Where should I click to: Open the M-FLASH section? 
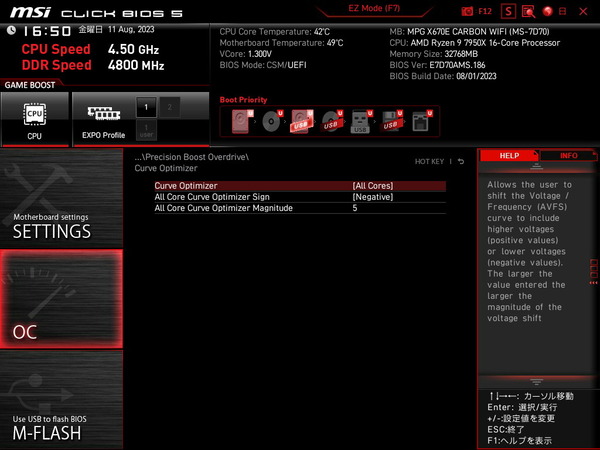[61, 400]
